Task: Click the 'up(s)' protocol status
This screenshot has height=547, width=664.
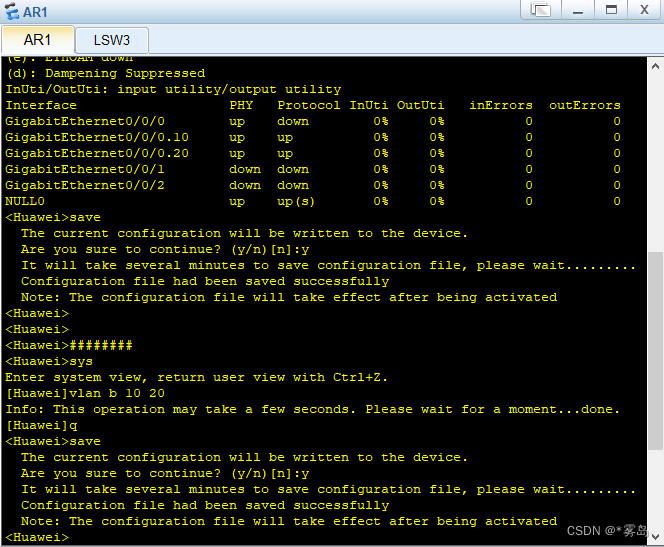Action: click(296, 202)
